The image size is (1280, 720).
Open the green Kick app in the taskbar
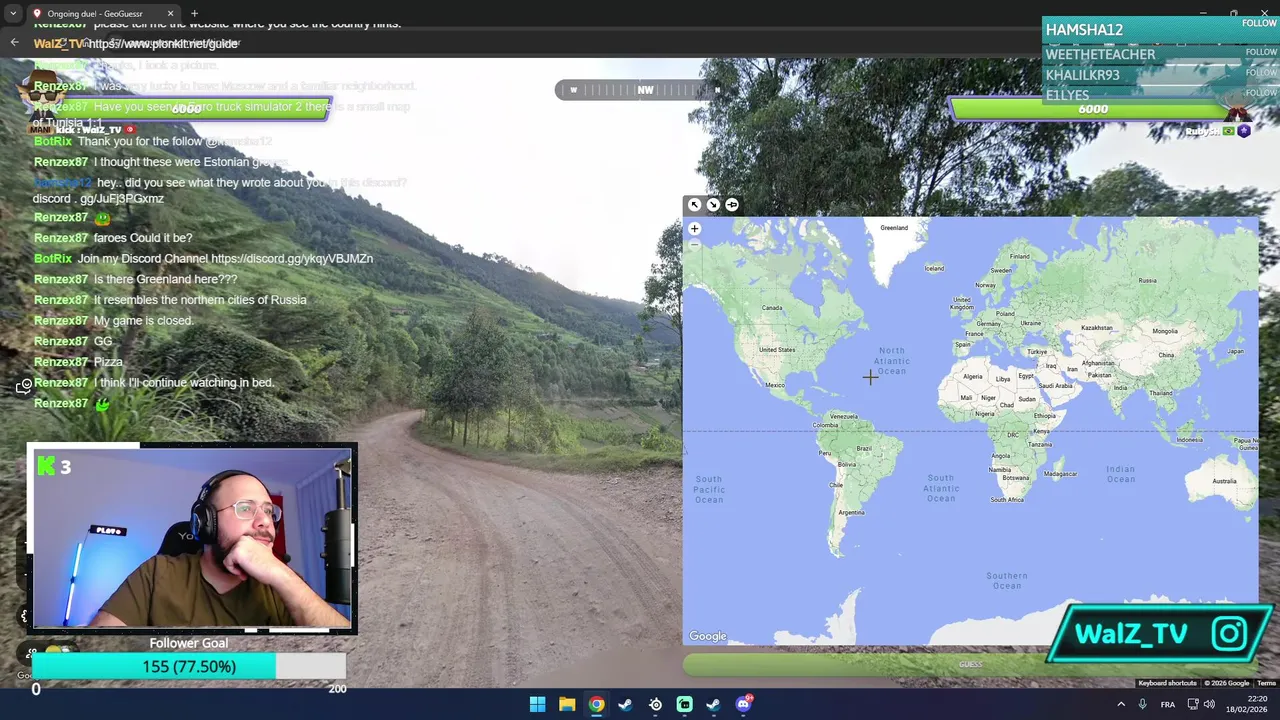tap(684, 704)
